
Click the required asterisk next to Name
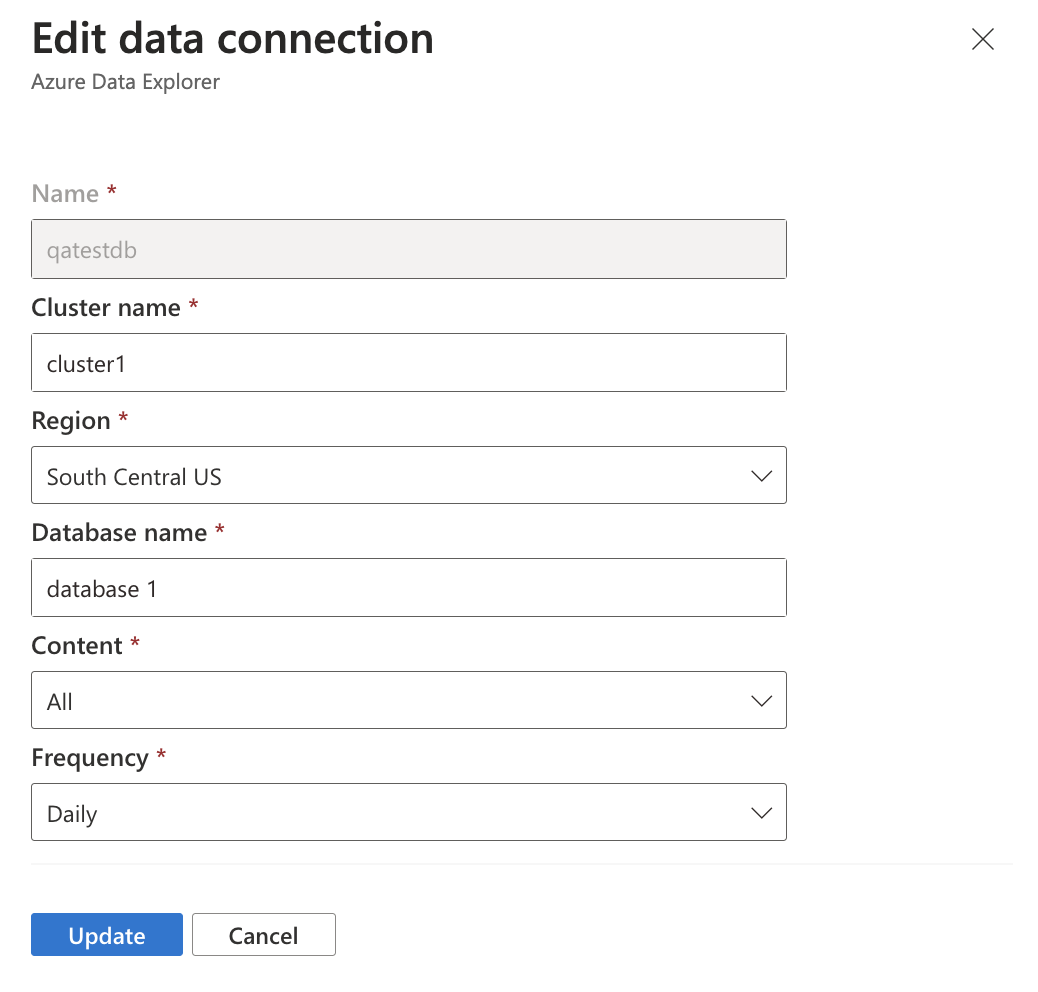click(110, 190)
